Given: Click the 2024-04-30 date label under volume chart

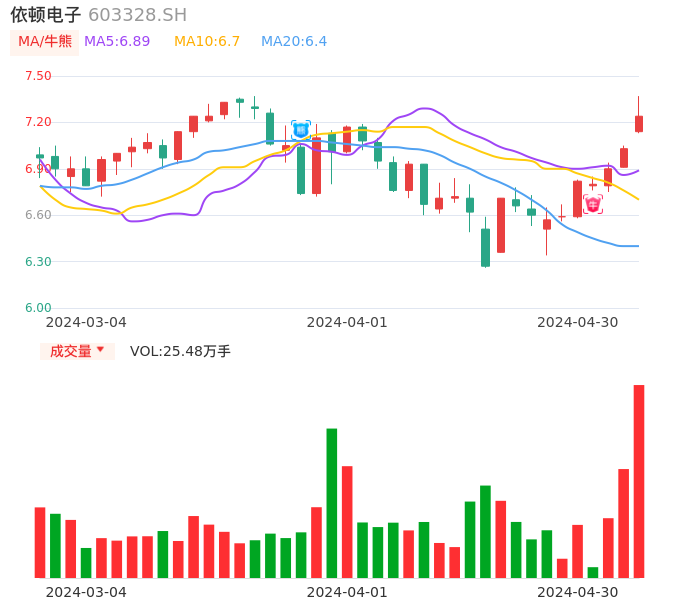Looking at the screenshot, I should 578,591.
